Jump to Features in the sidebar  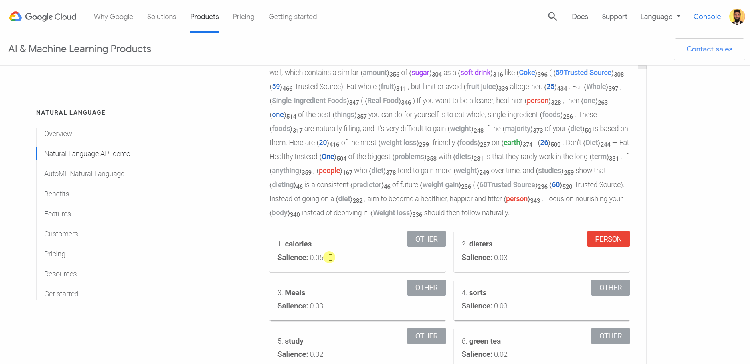coord(57,214)
